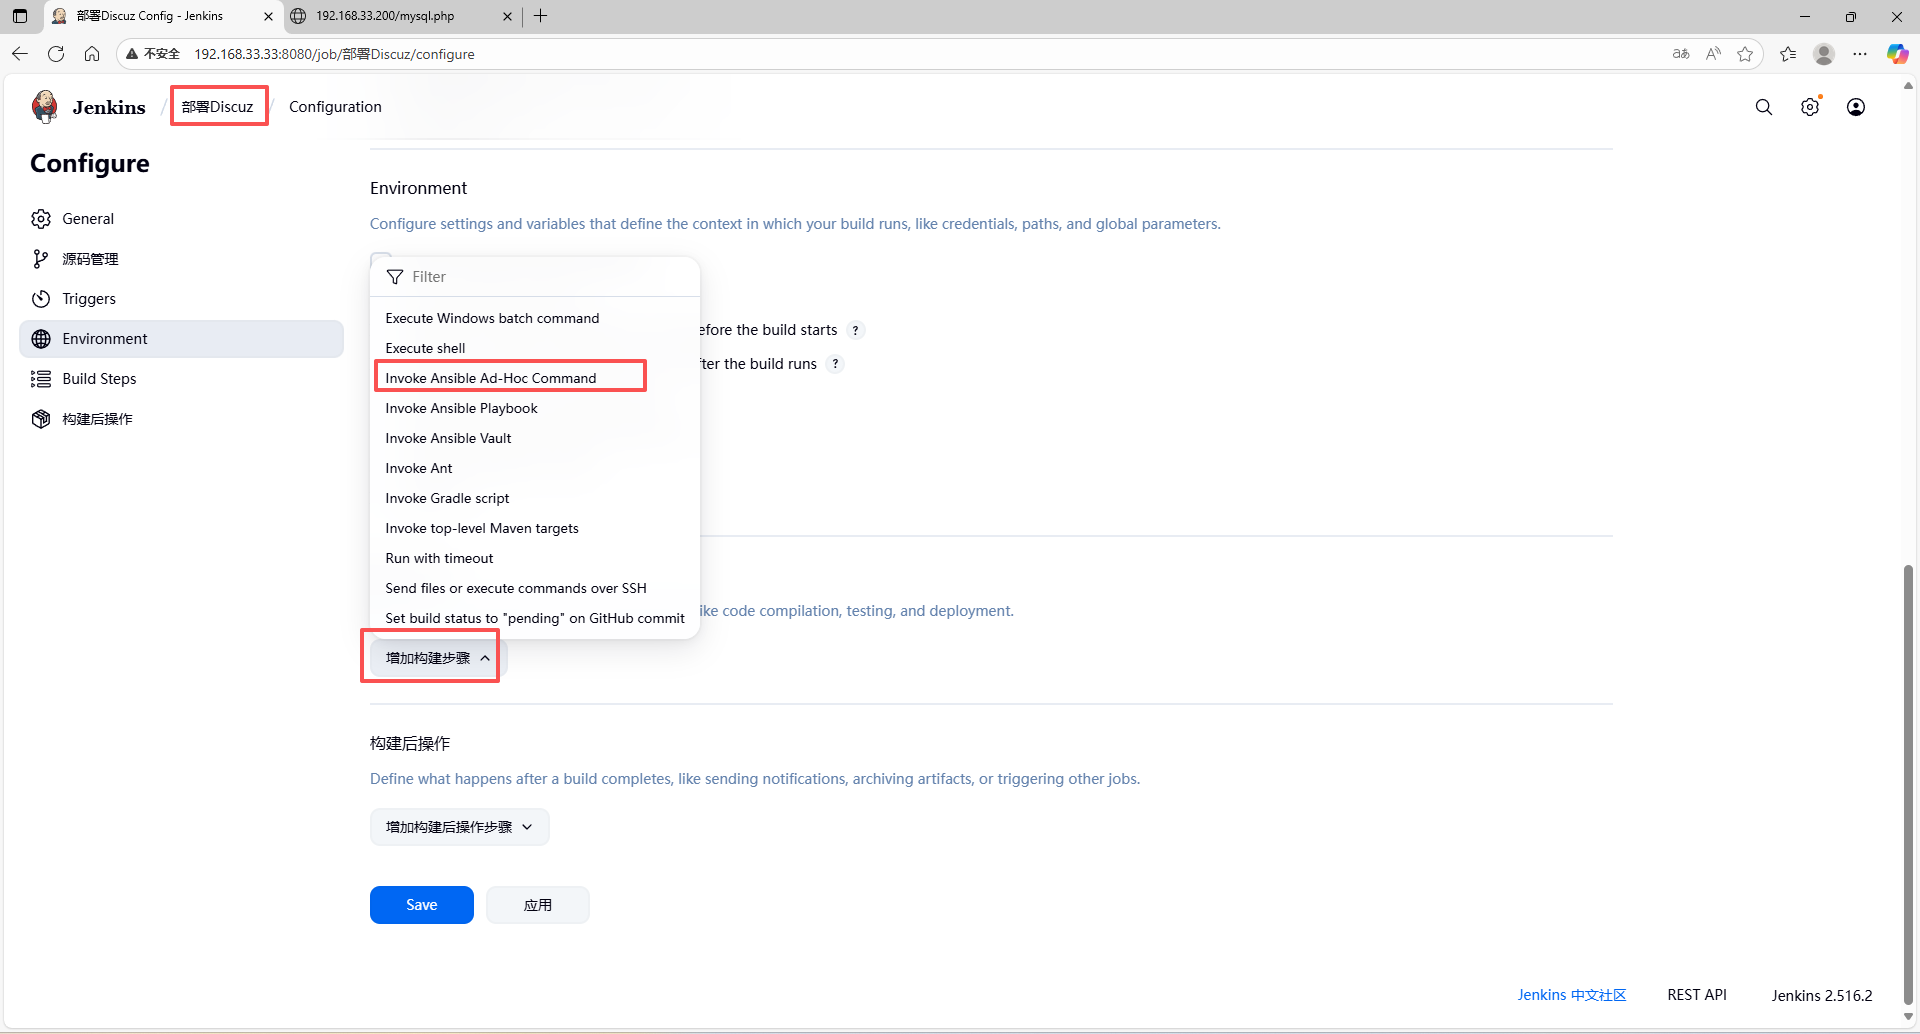
Task: Open browser home page
Action: click(x=92, y=54)
